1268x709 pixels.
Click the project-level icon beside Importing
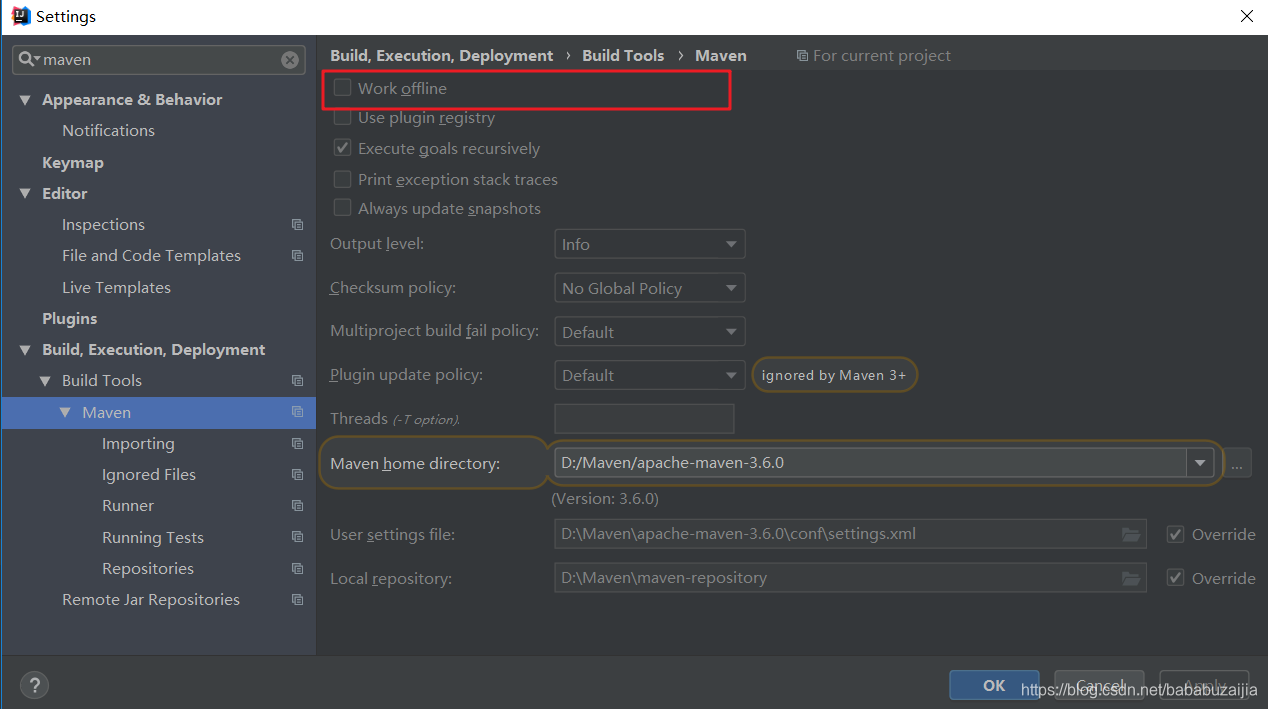(x=297, y=444)
